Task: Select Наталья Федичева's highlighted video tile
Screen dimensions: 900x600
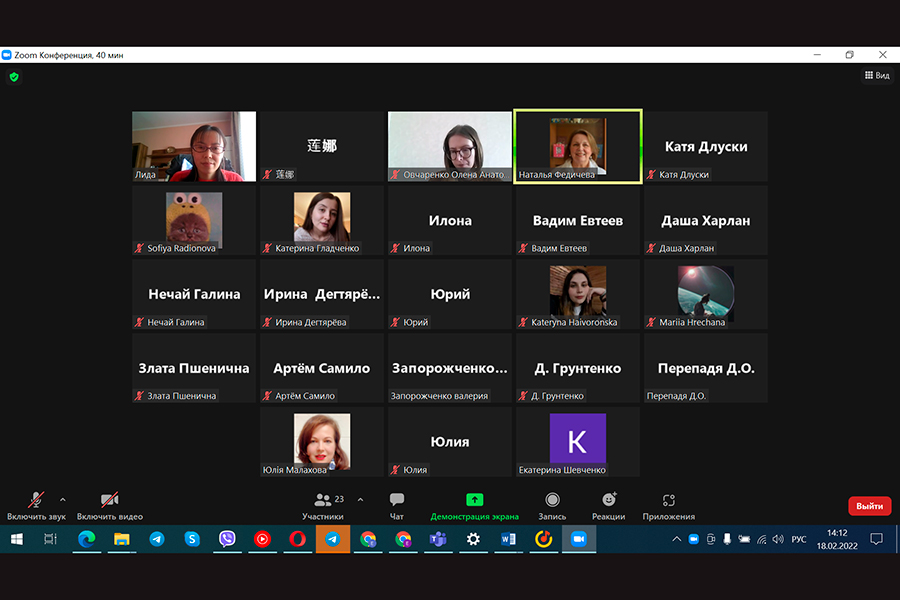Action: (x=577, y=146)
